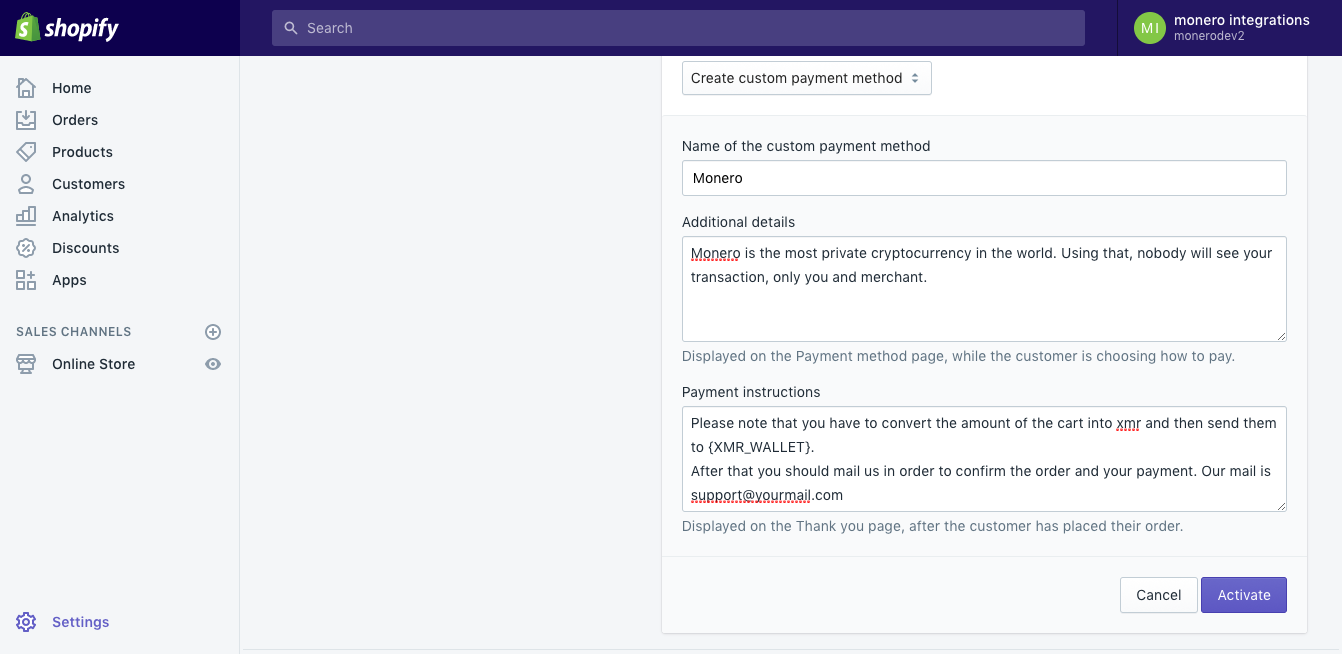Screen dimensions: 1342x654
Task: Click the Home icon in sidebar
Action: coord(26,88)
